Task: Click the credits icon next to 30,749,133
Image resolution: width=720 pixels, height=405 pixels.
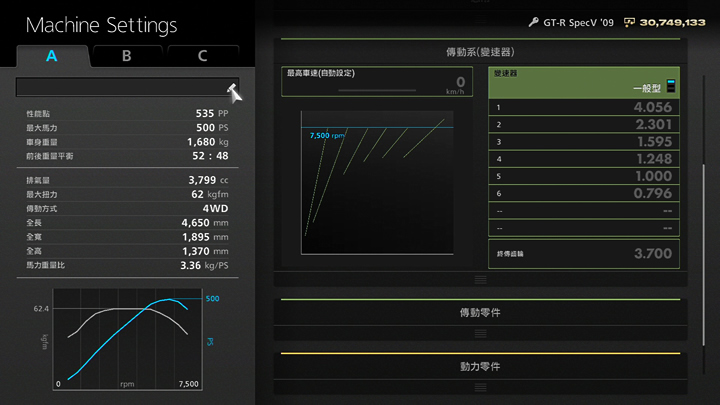Action: [629, 21]
